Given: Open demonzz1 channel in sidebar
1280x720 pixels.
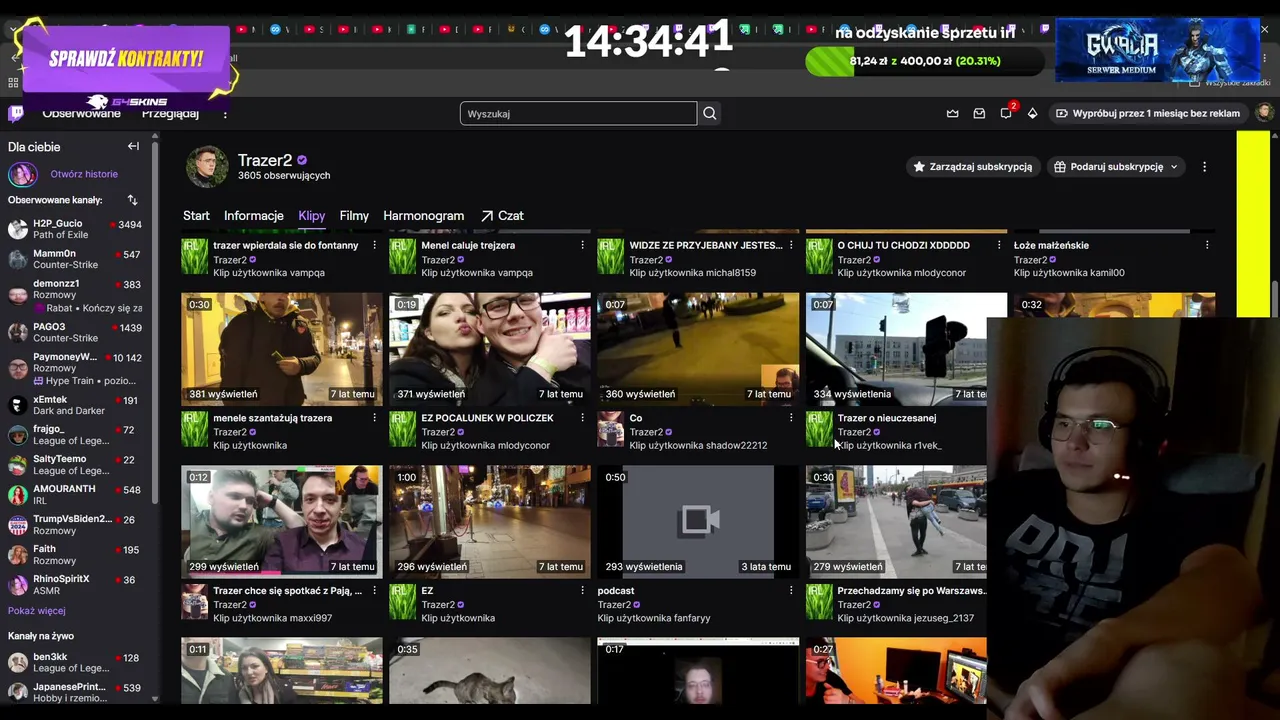Looking at the screenshot, I should pyautogui.click(x=76, y=296).
